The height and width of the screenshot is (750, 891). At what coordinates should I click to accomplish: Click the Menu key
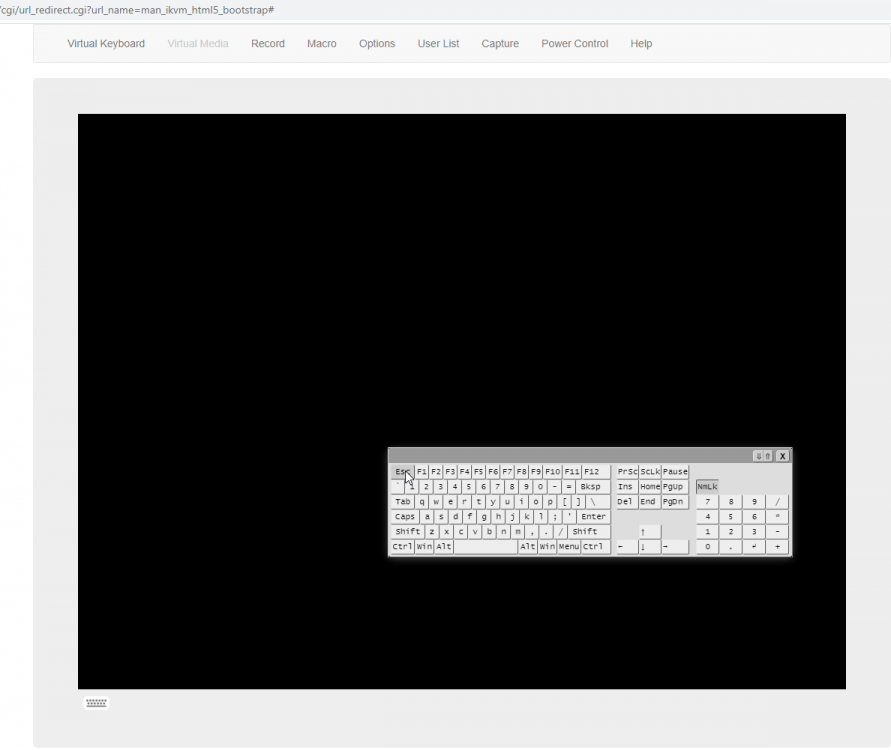[x=569, y=547]
